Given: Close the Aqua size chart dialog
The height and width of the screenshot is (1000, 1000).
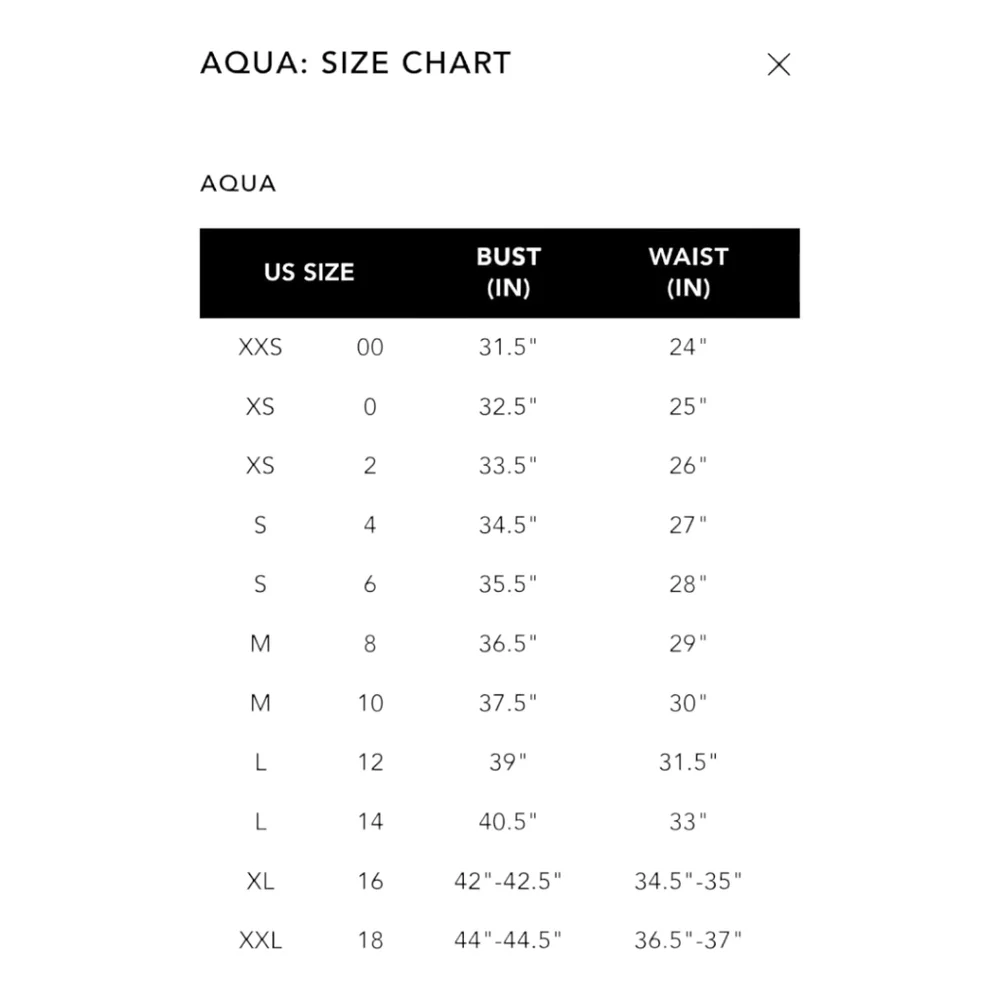Looking at the screenshot, I should [x=778, y=65].
